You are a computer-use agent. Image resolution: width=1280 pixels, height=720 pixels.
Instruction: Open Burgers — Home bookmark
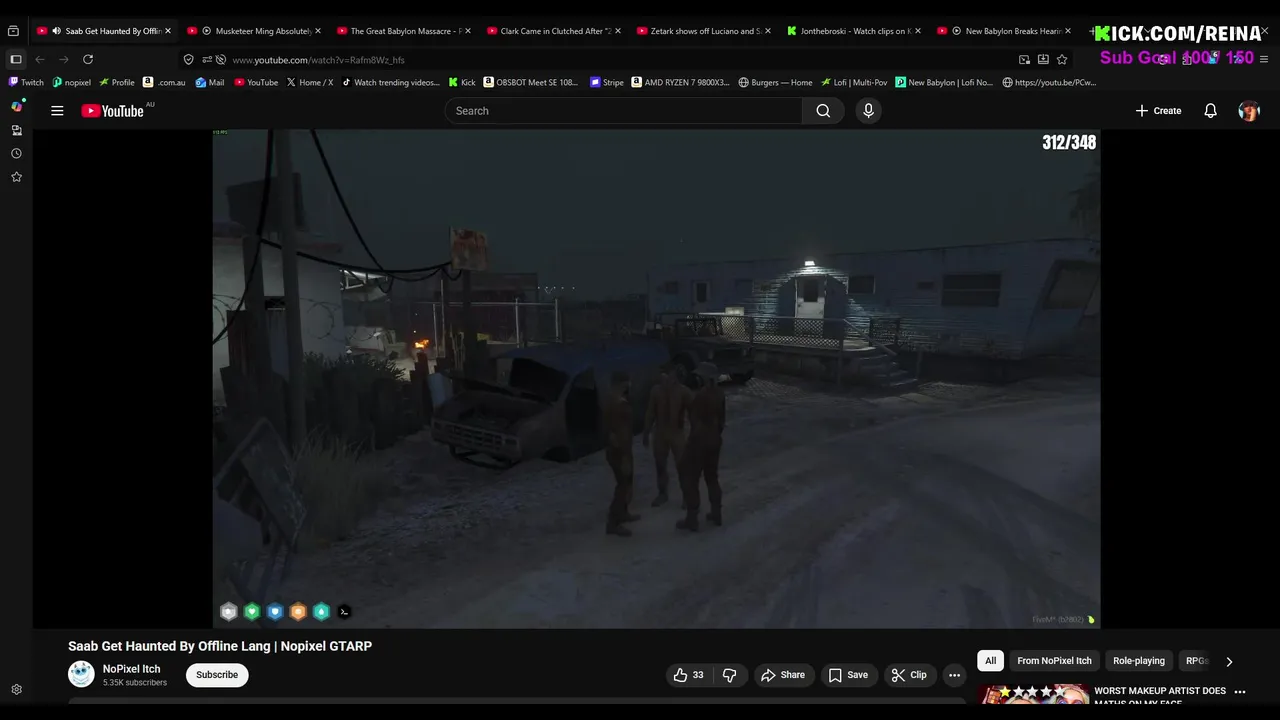[x=775, y=83]
